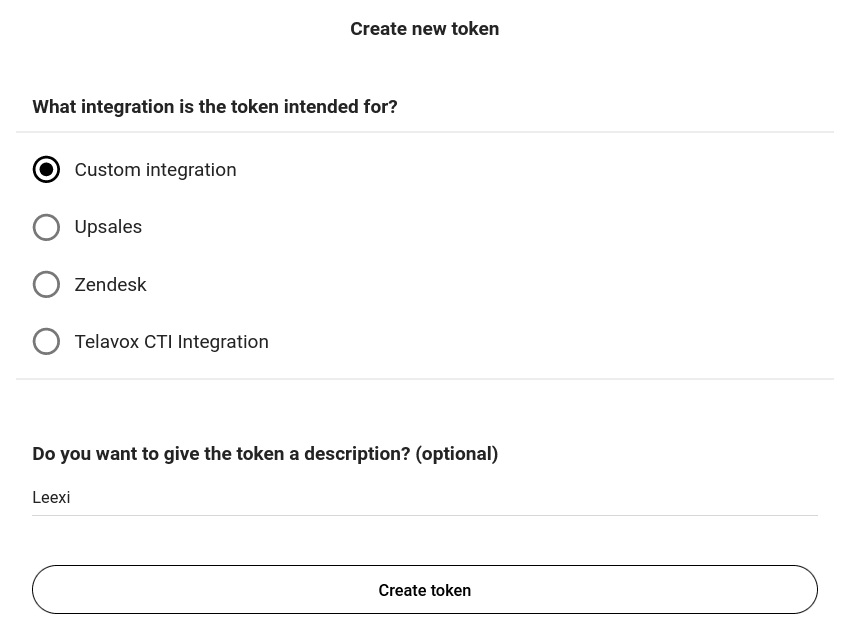Select the Telavox CTI Integration radio button
The height and width of the screenshot is (639, 855).
46,342
